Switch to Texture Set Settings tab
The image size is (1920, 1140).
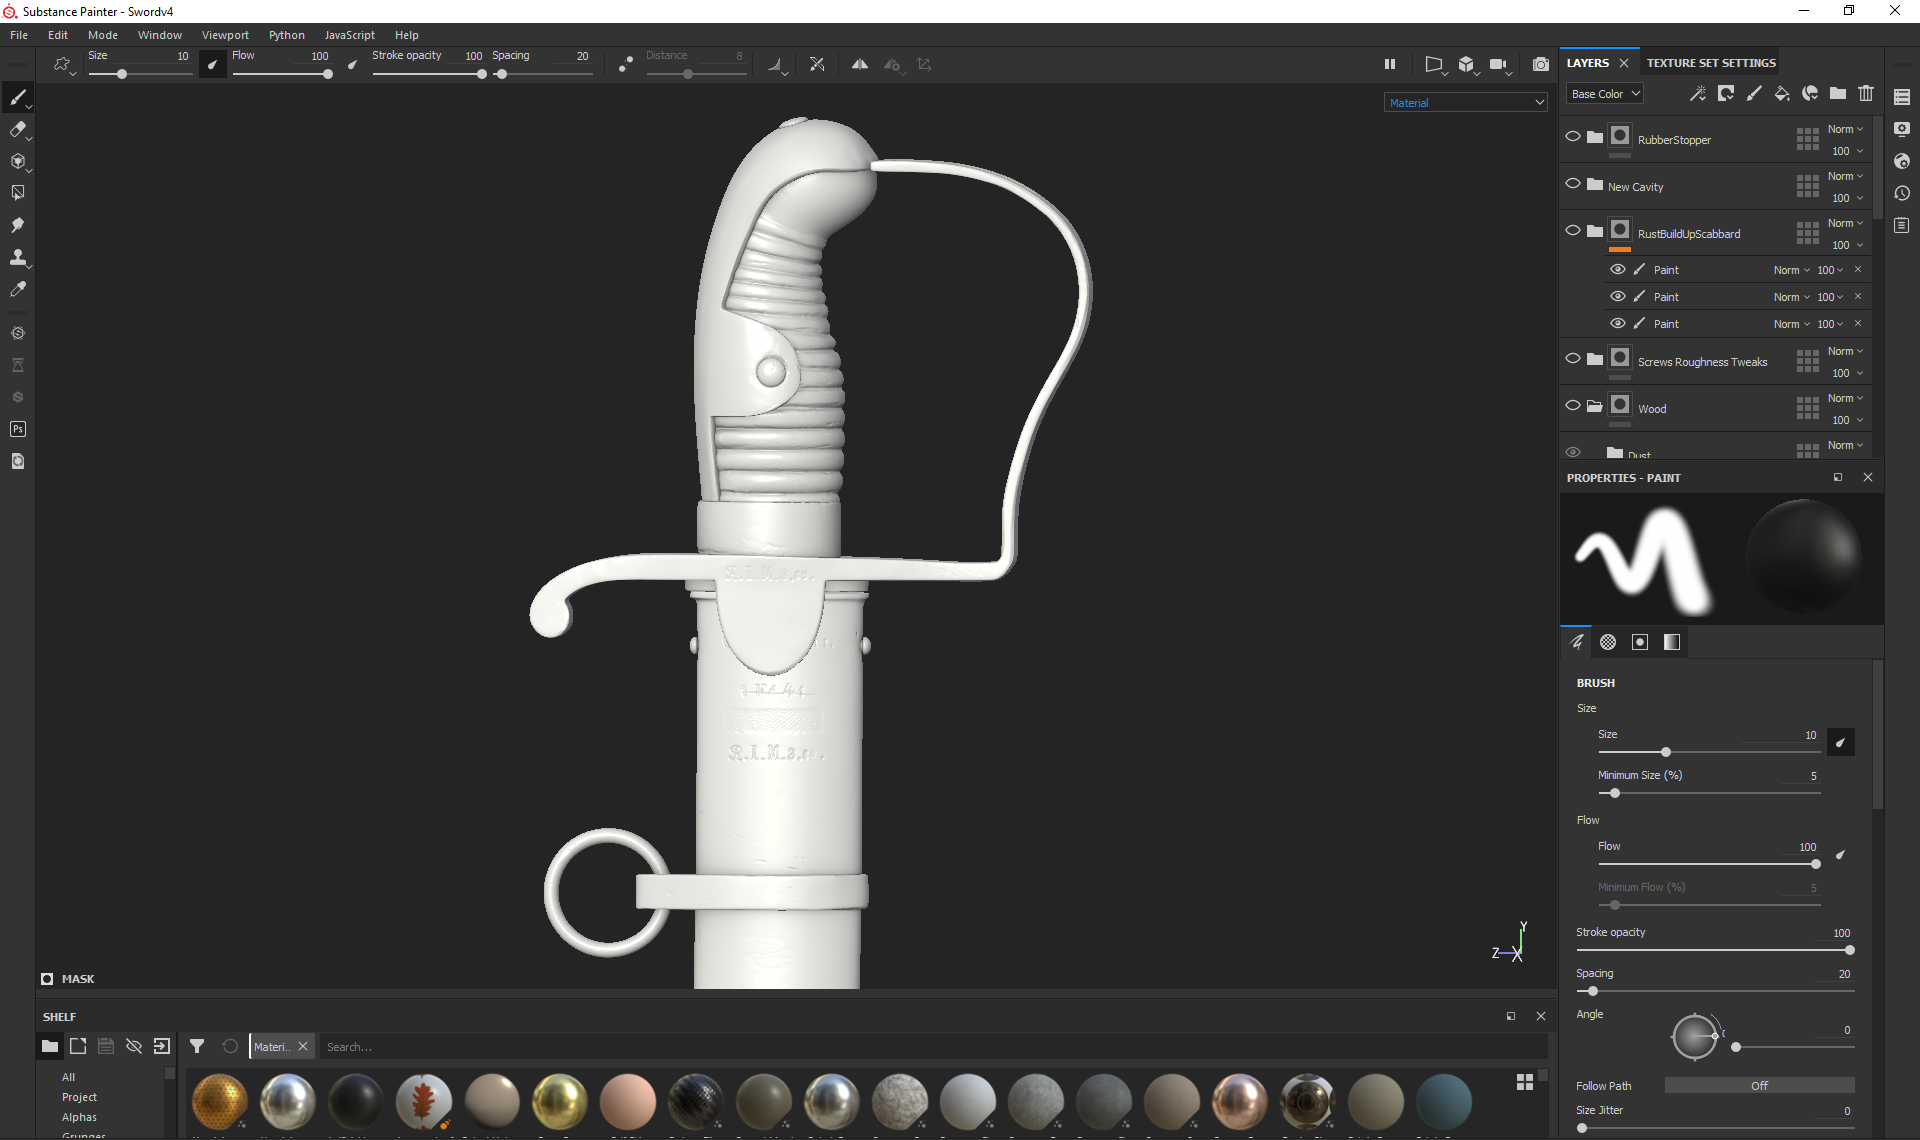tap(1711, 63)
